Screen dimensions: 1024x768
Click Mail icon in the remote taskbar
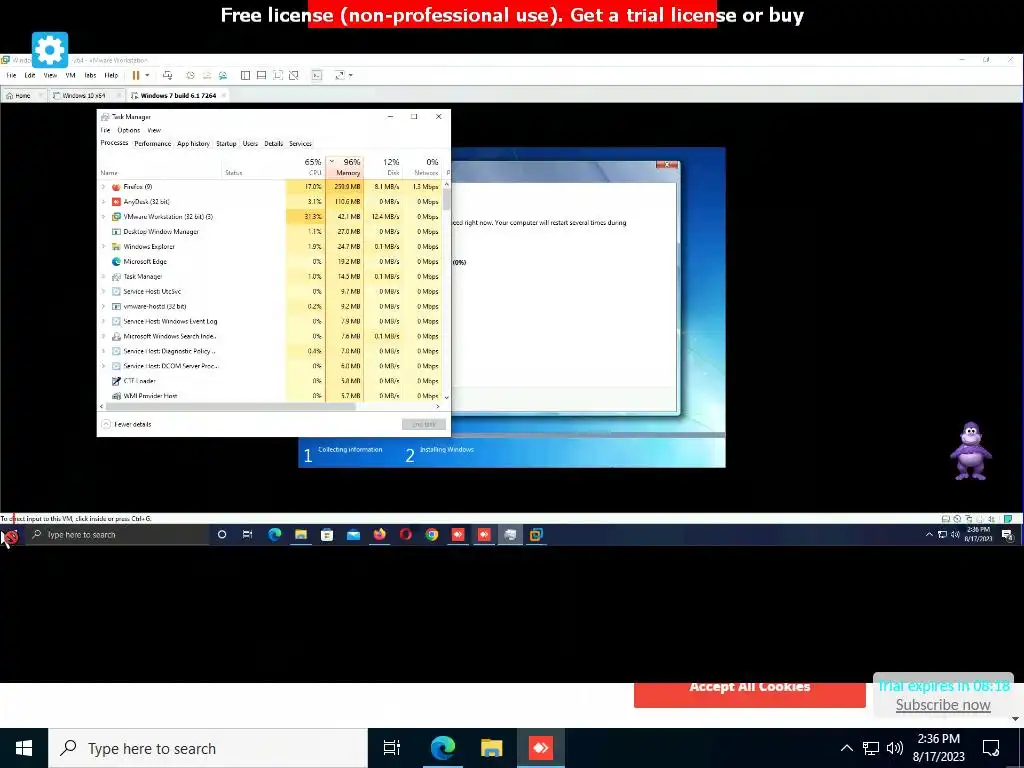(x=353, y=535)
